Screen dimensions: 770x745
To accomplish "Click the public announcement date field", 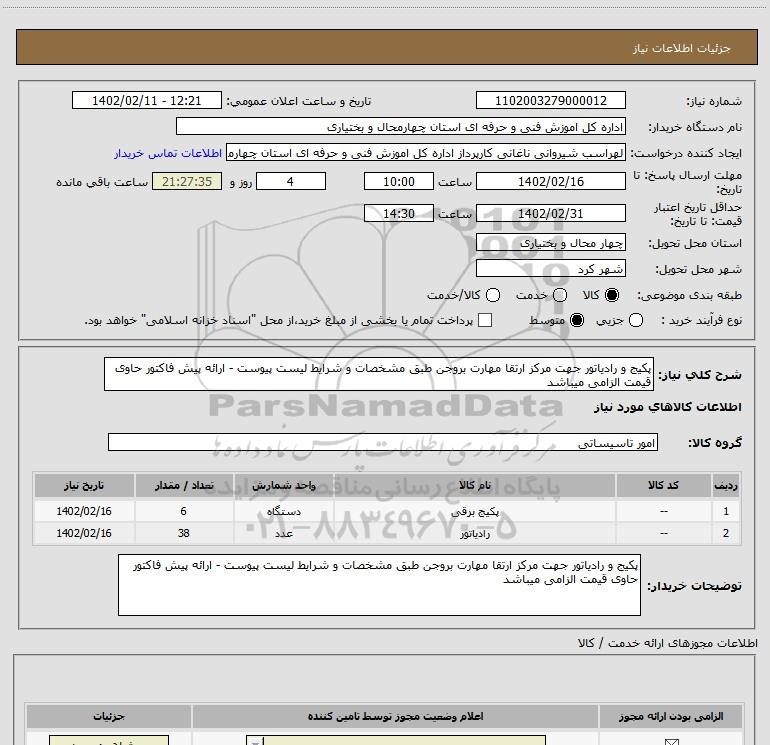I will pyautogui.click(x=147, y=101).
